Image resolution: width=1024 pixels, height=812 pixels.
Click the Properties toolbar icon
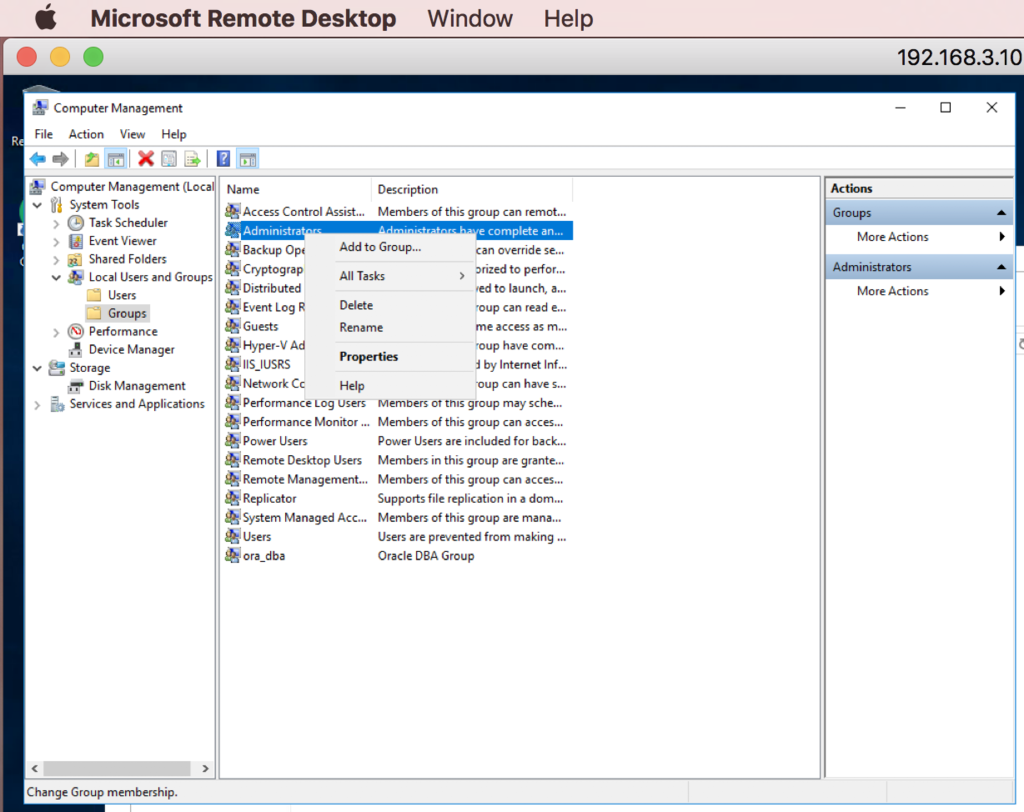click(x=168, y=159)
